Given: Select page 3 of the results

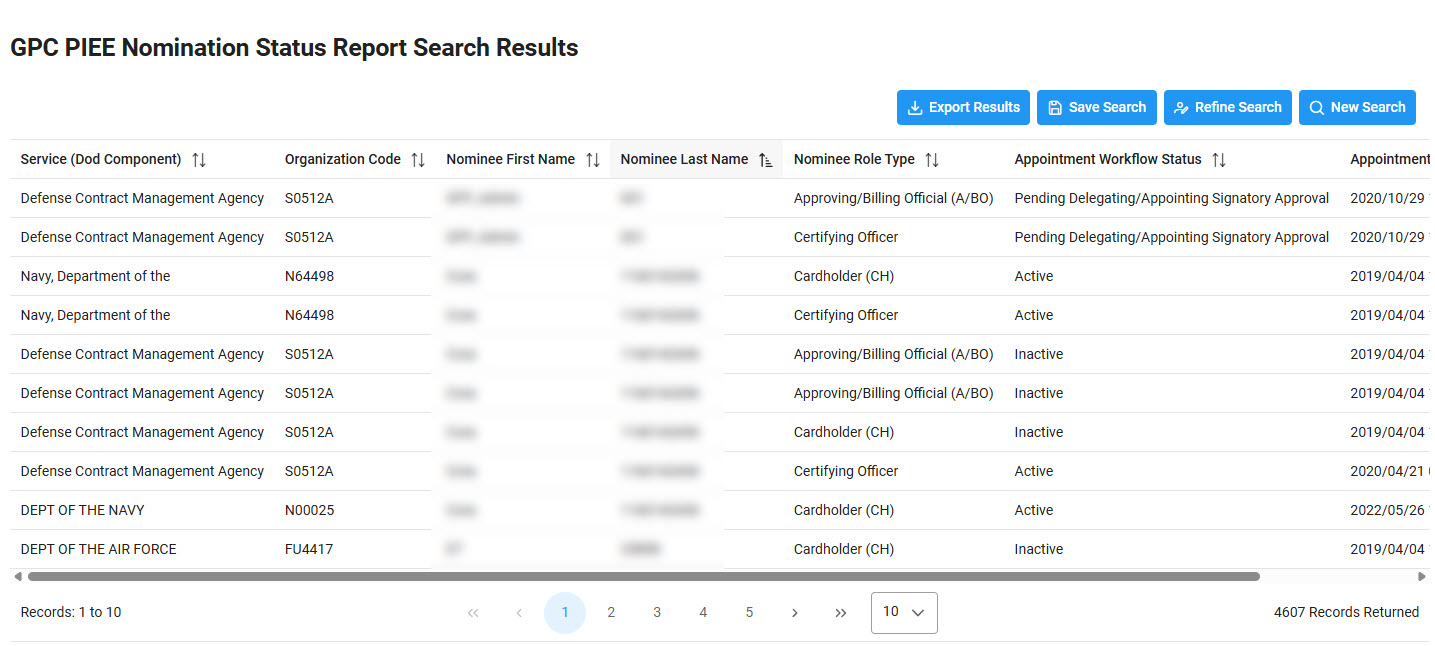Looking at the screenshot, I should tap(657, 612).
